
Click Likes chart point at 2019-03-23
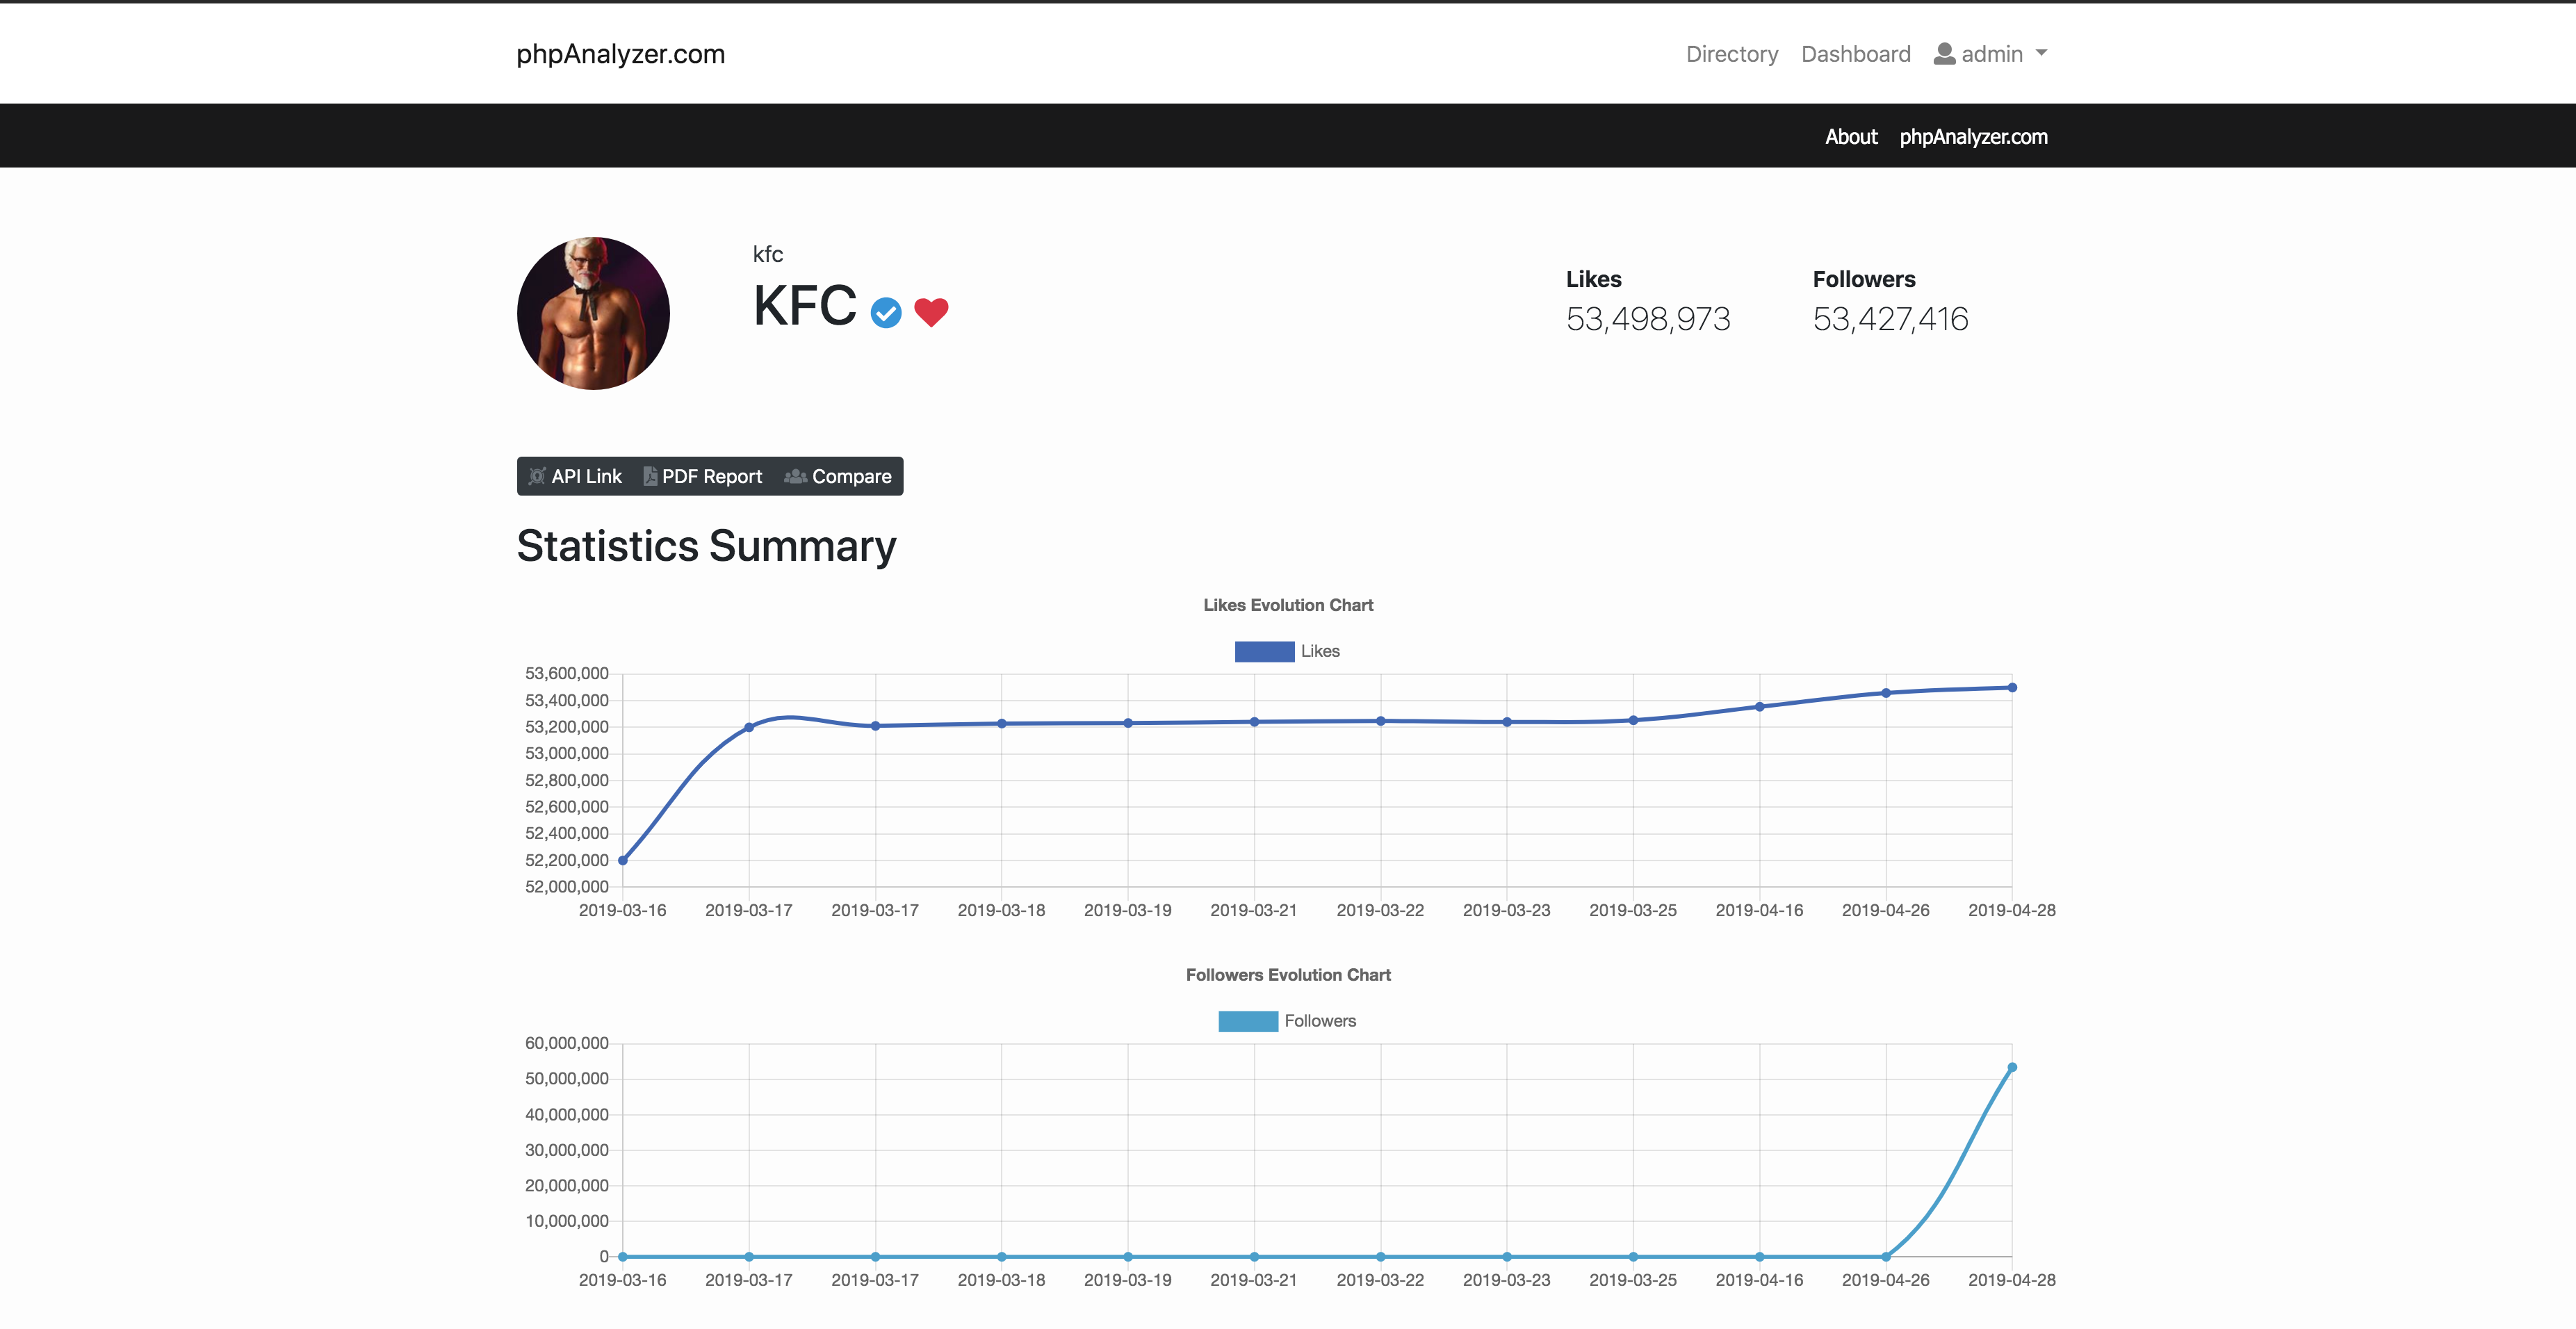[x=1507, y=722]
